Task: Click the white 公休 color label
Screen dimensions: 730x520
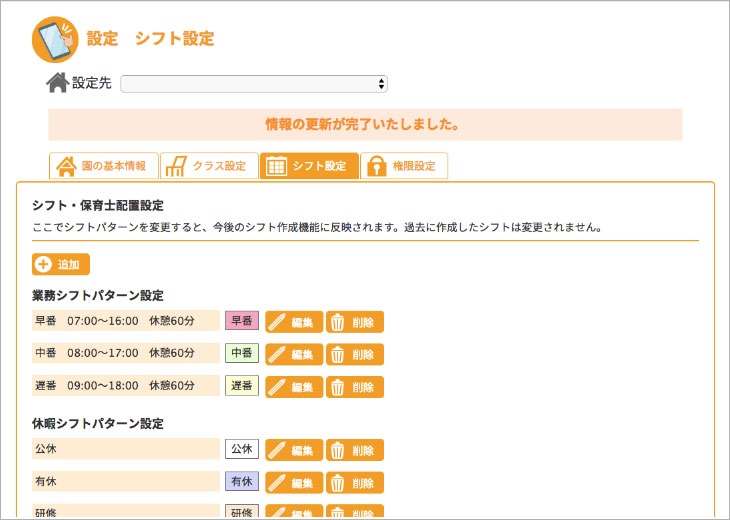Action: coord(242,449)
